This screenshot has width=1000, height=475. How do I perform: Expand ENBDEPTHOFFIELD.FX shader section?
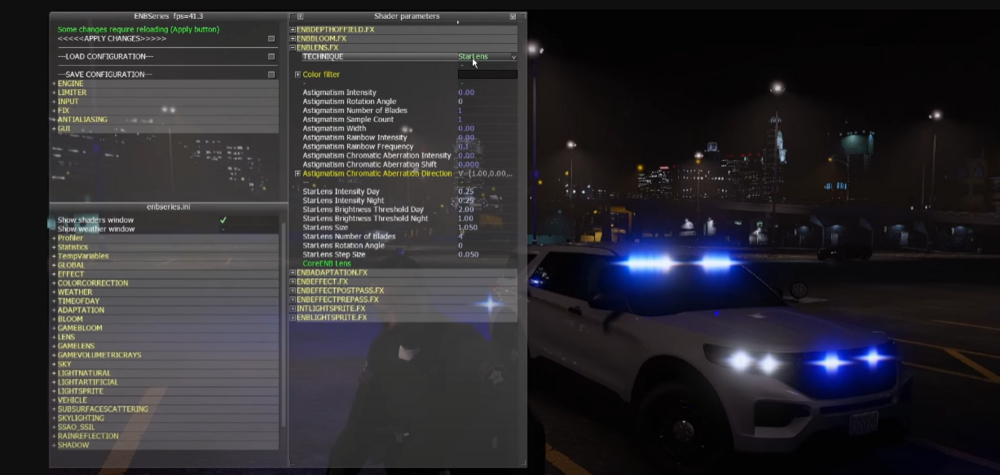point(293,30)
